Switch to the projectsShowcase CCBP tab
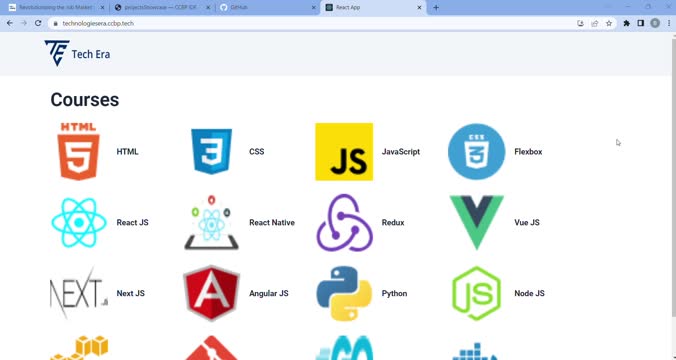Image resolution: width=676 pixels, height=360 pixels. click(x=162, y=7)
